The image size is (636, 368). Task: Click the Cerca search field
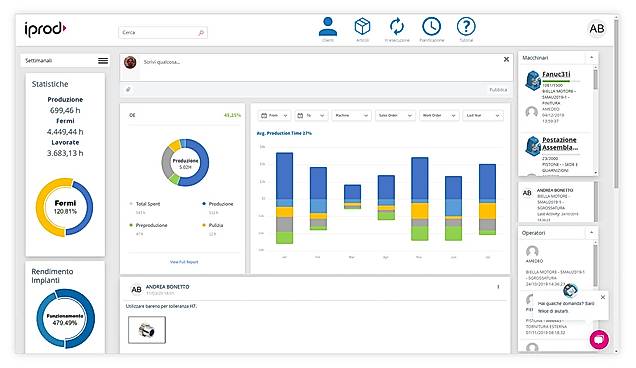point(163,32)
